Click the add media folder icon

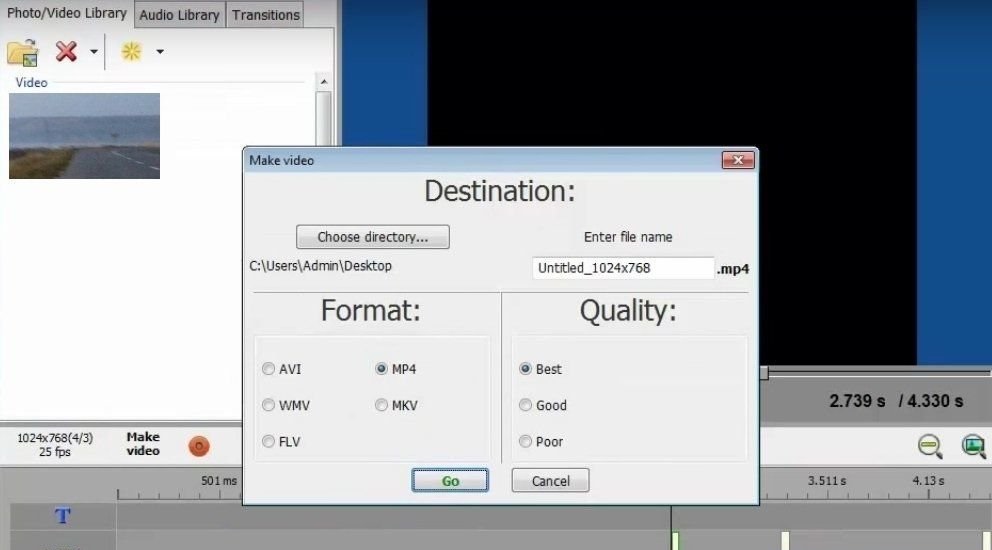23,52
